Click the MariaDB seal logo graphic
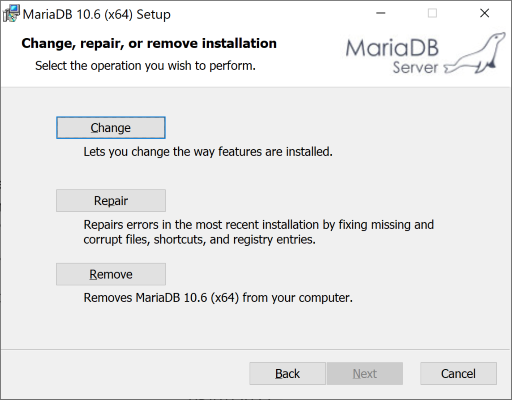 (x=475, y=53)
